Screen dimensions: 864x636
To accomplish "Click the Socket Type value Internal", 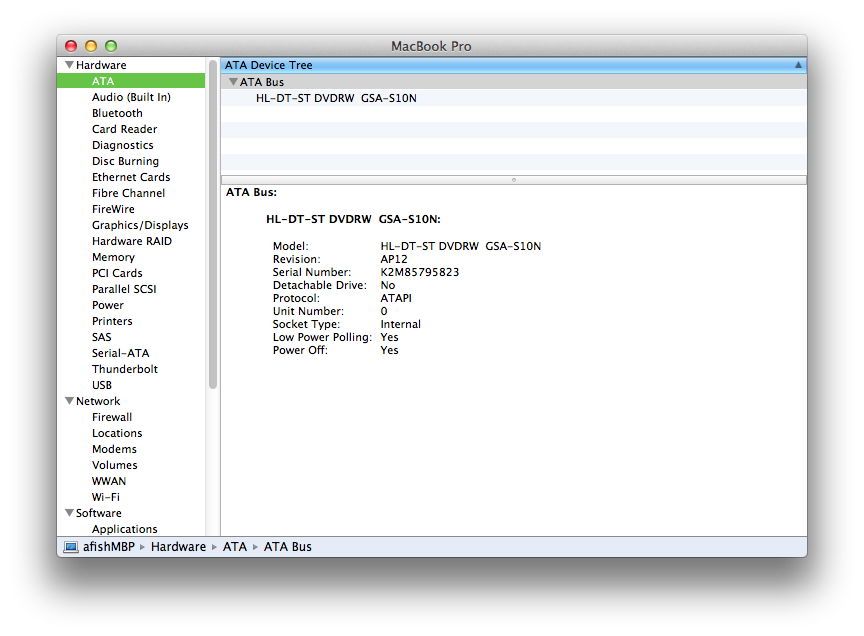I will click(x=401, y=324).
